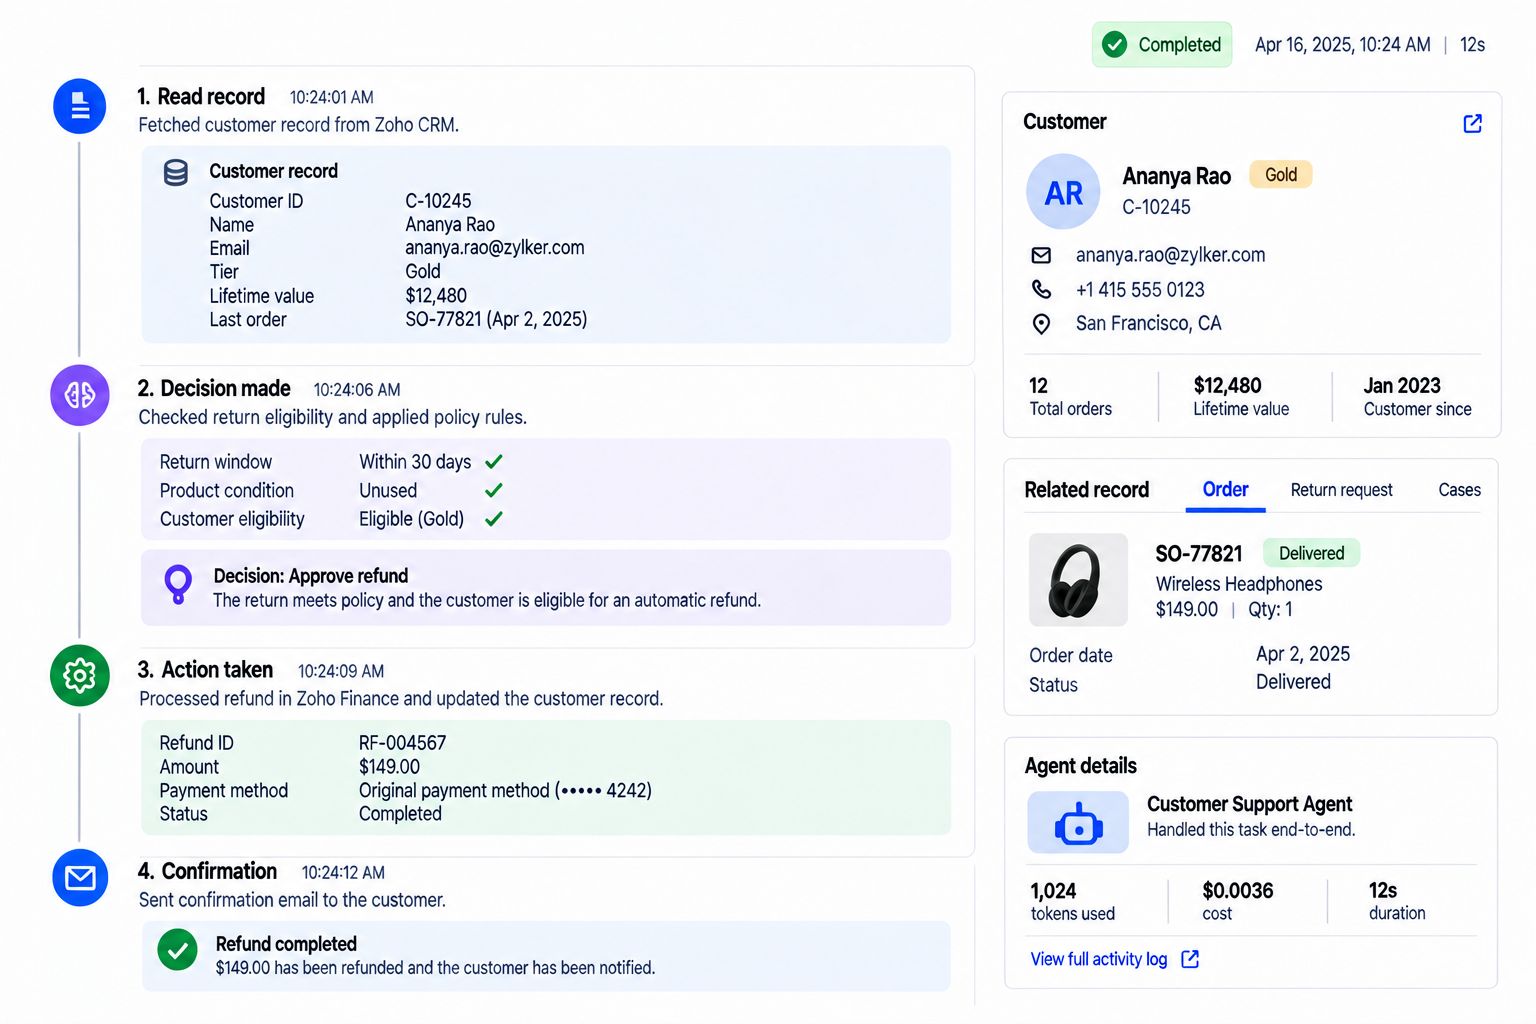Viewport: 1536px width, 1024px height.
Task: Open View full activity log link
Action: (x=1099, y=959)
